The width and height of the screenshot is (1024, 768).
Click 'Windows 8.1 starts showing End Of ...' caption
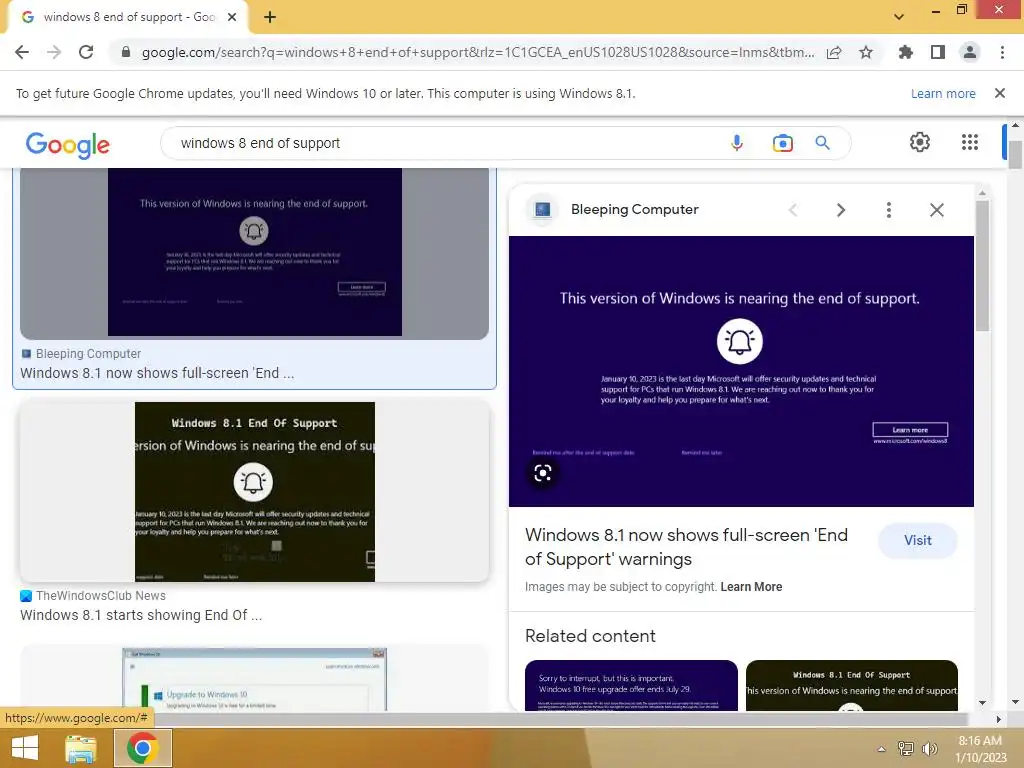click(141, 615)
